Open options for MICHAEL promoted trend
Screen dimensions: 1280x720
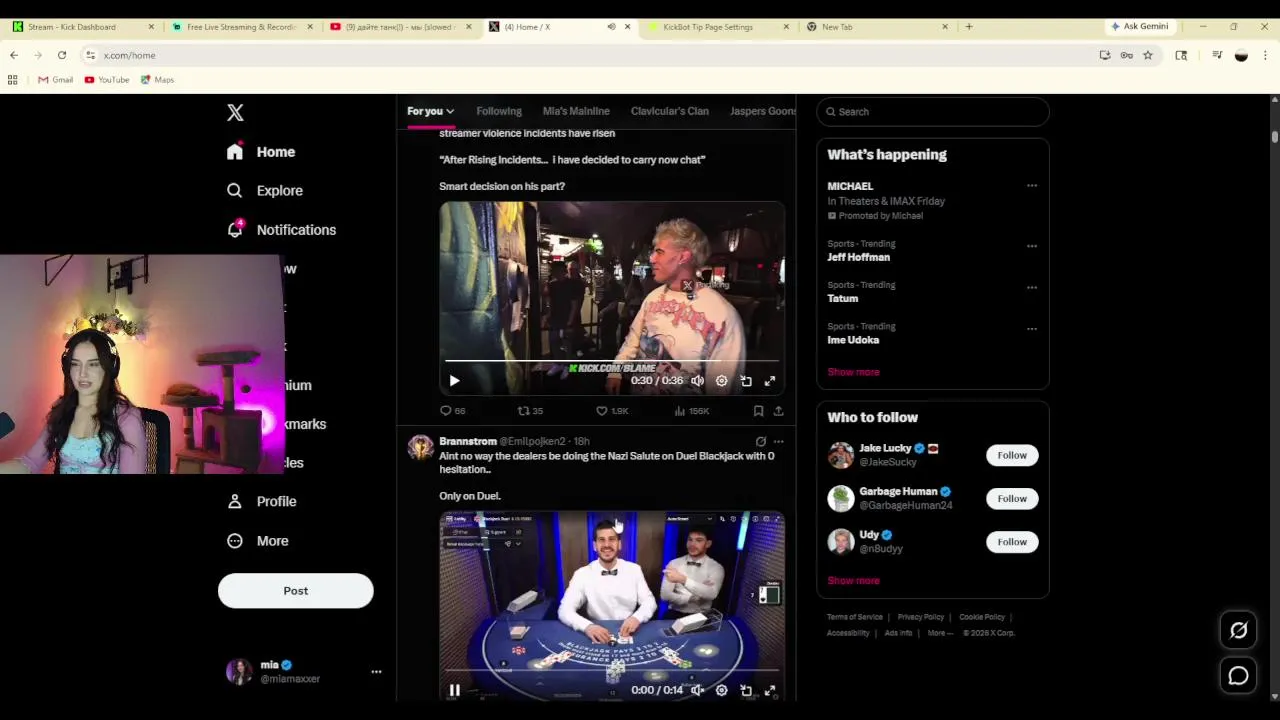[x=1032, y=186]
